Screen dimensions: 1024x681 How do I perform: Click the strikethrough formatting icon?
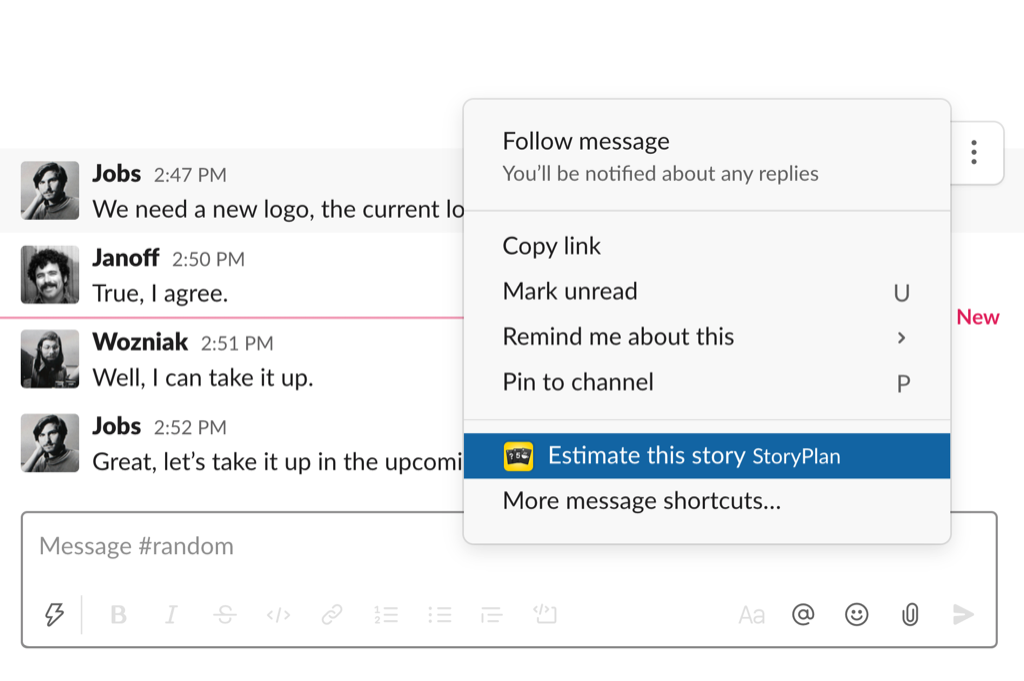[224, 614]
